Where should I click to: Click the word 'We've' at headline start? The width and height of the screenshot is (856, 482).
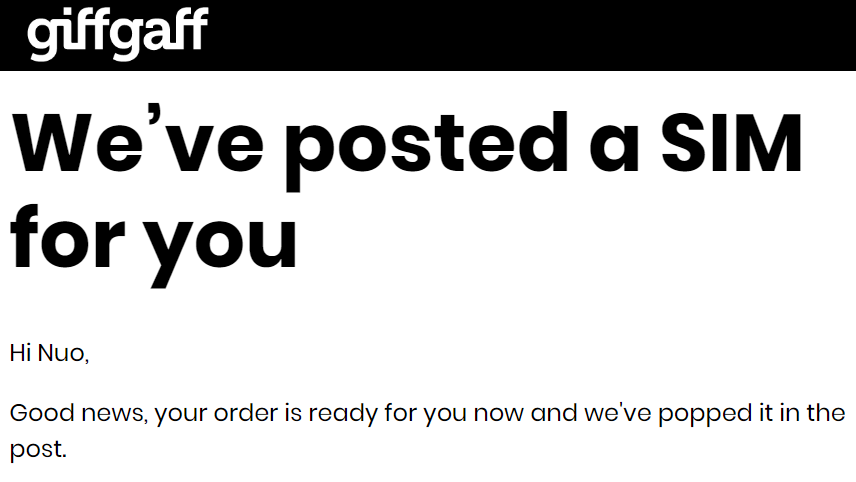pos(138,140)
